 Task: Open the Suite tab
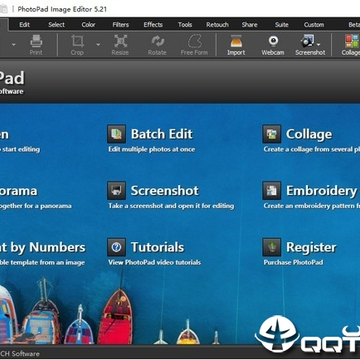[x=282, y=25]
